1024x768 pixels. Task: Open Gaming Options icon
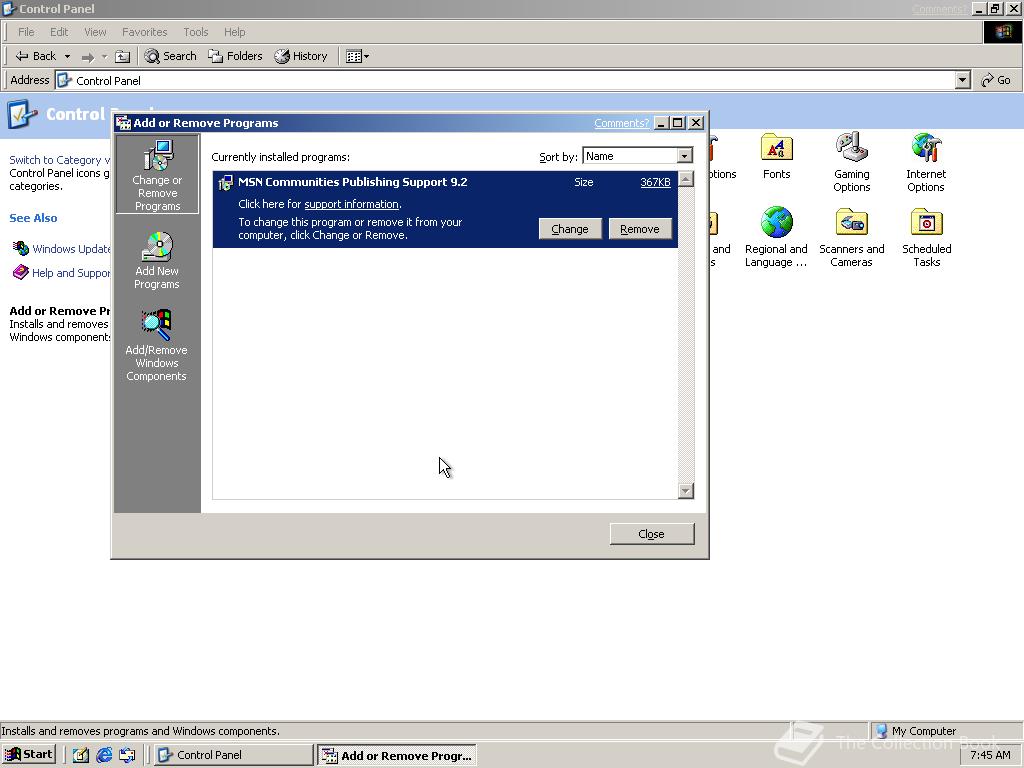click(852, 162)
